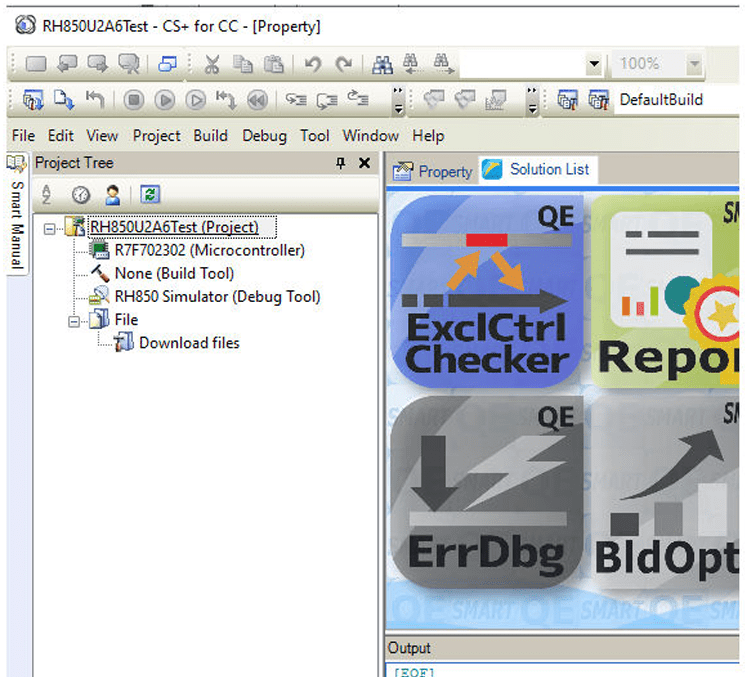Launch the ErrDbg QE tool tile
Image resolution: width=753 pixels, height=677 pixels.
click(485, 493)
